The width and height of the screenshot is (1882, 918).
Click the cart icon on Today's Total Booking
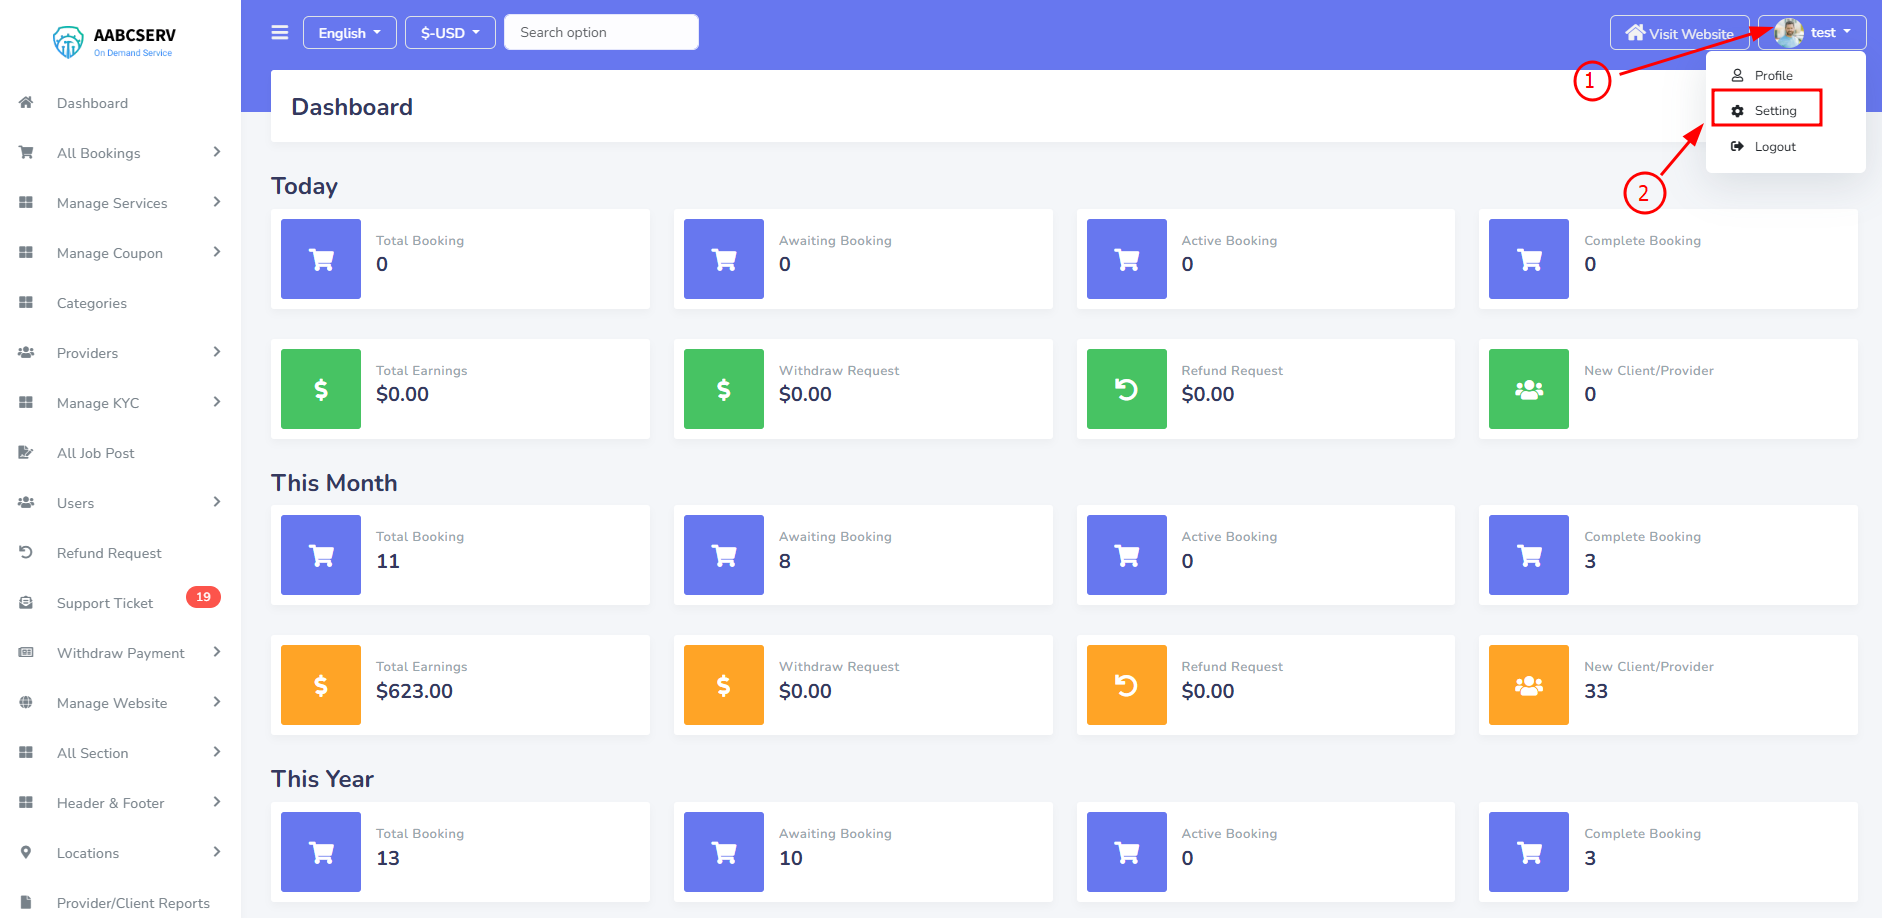321,259
